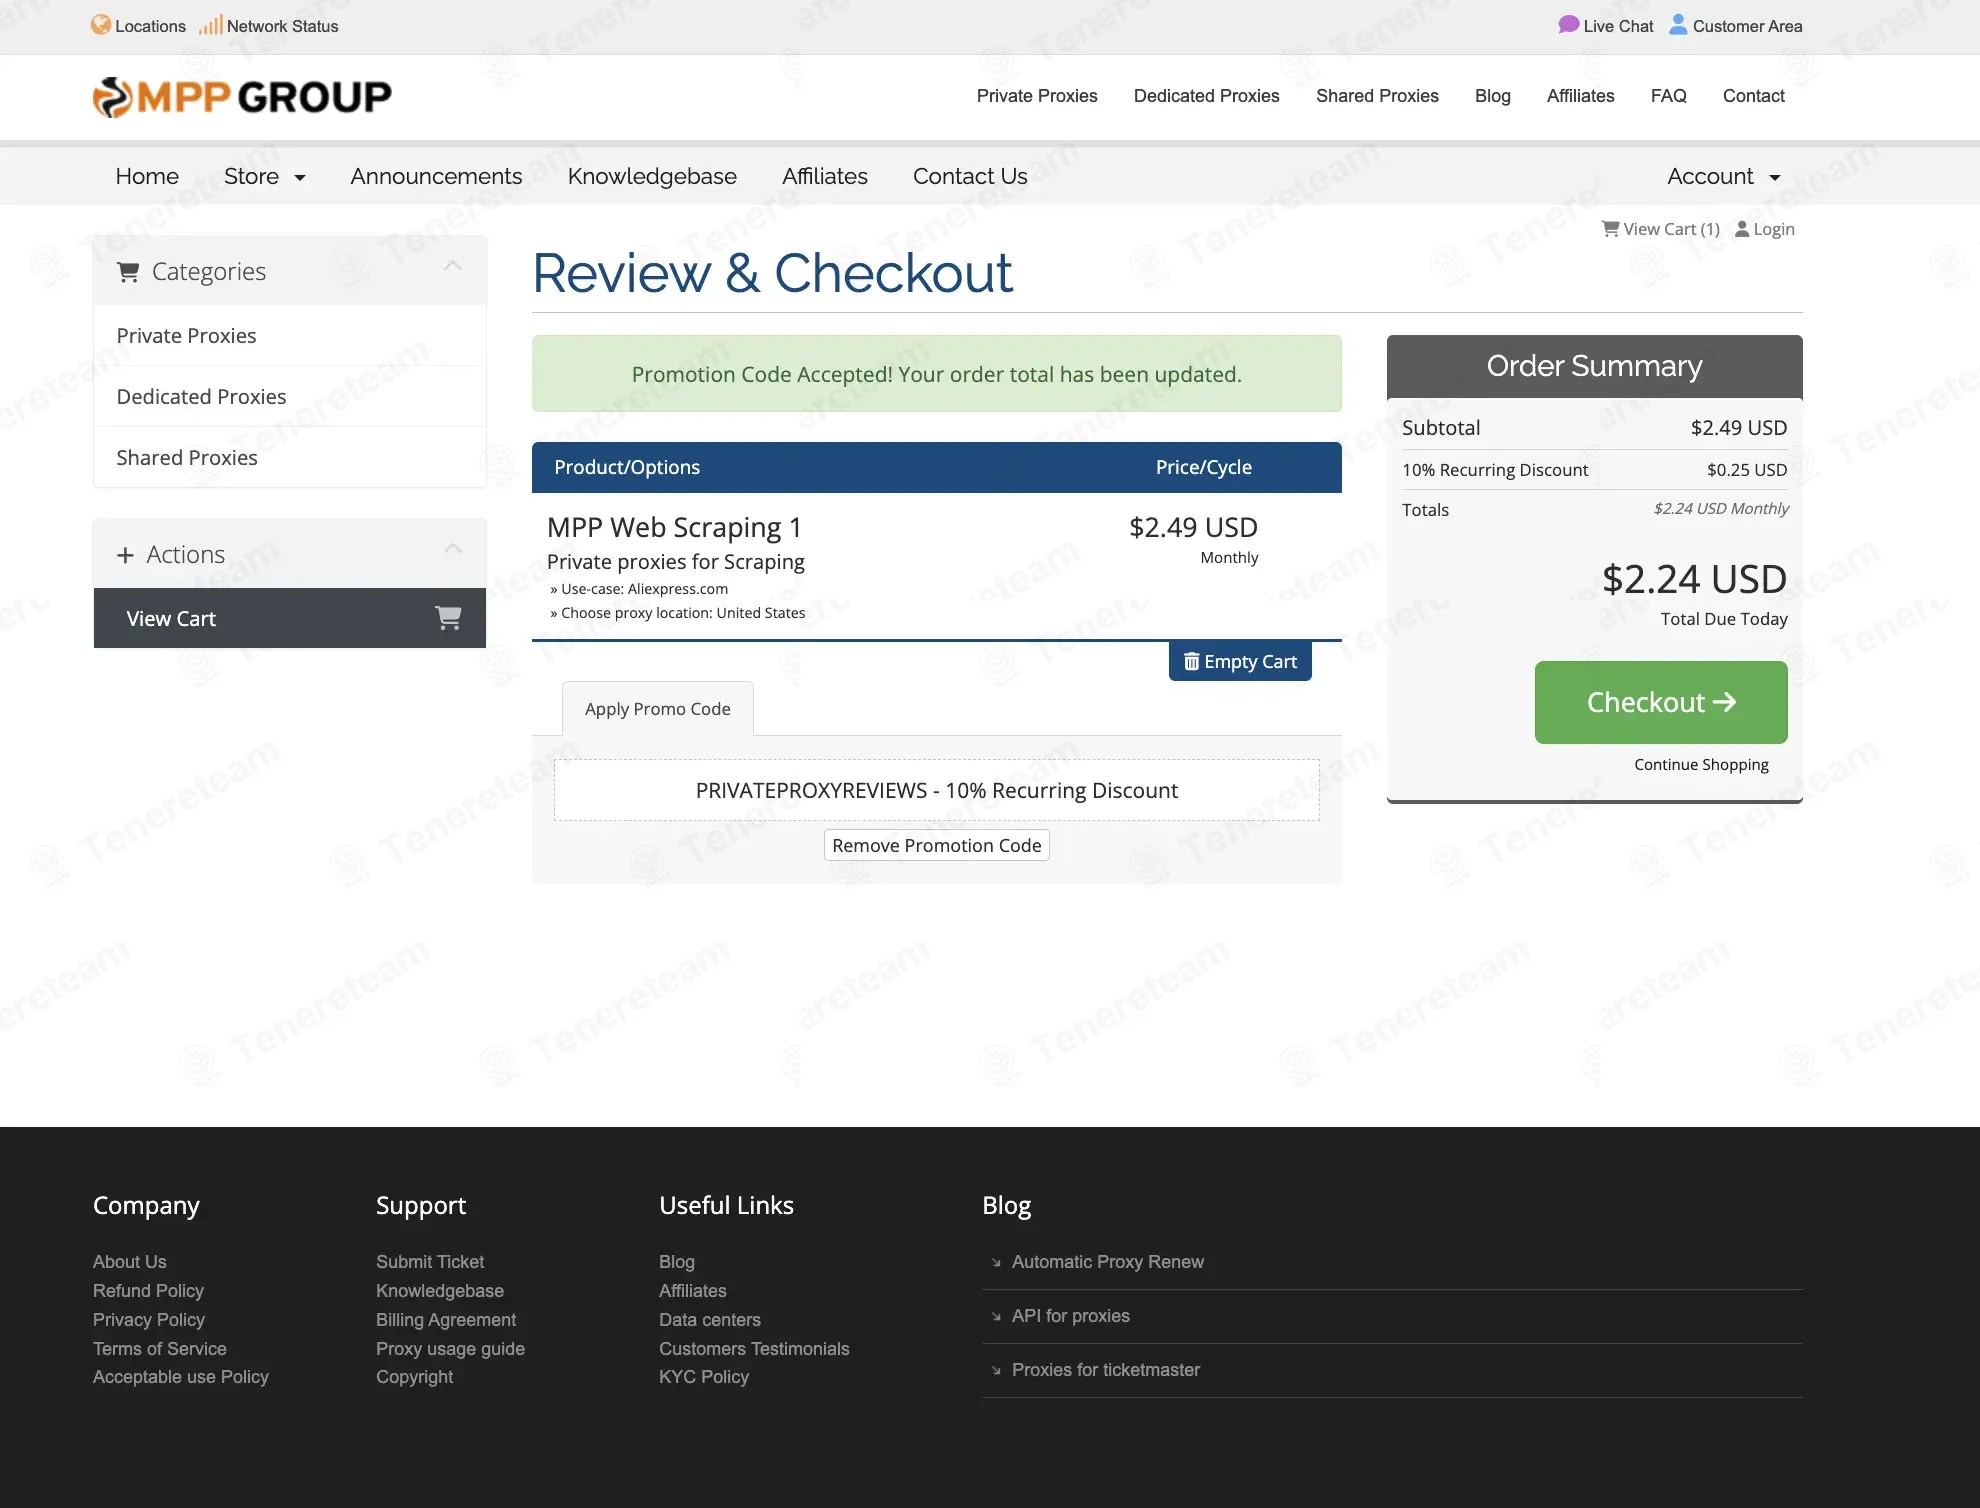
Task: Collapse the Categories panel chevron
Action: pos(453,266)
